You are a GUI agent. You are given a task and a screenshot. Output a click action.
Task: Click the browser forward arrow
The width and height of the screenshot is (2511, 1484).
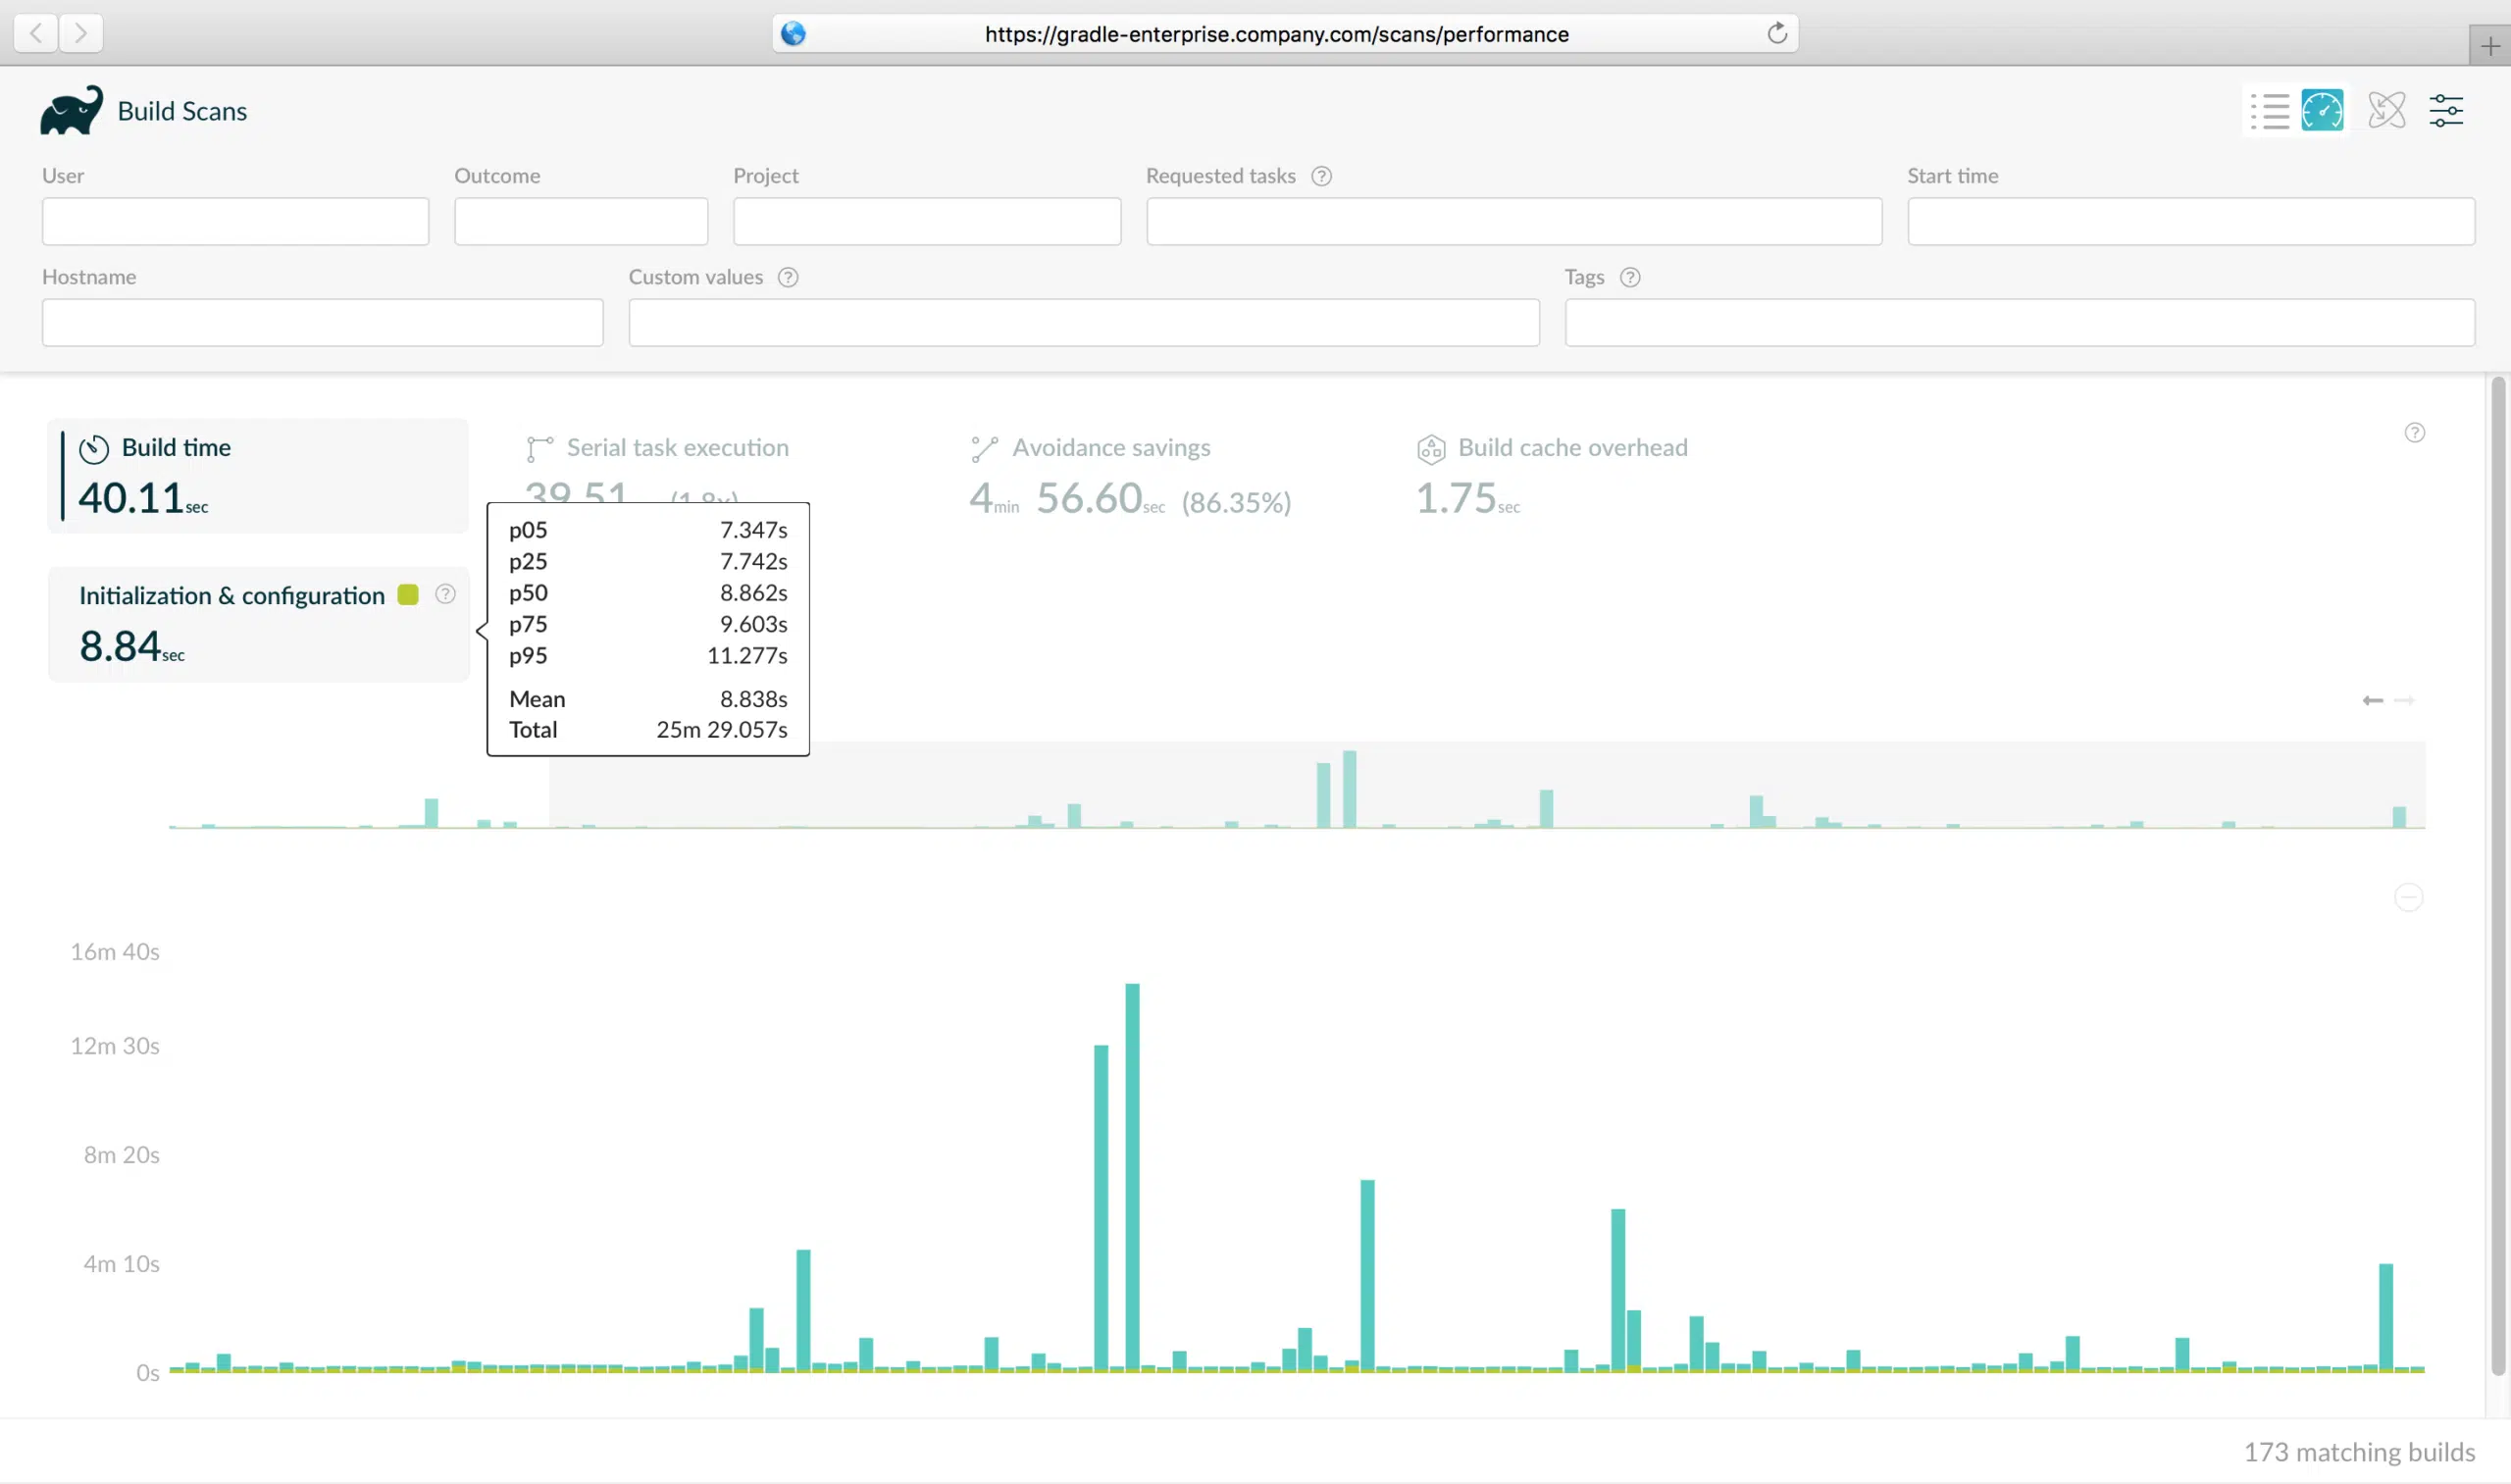pos(81,33)
